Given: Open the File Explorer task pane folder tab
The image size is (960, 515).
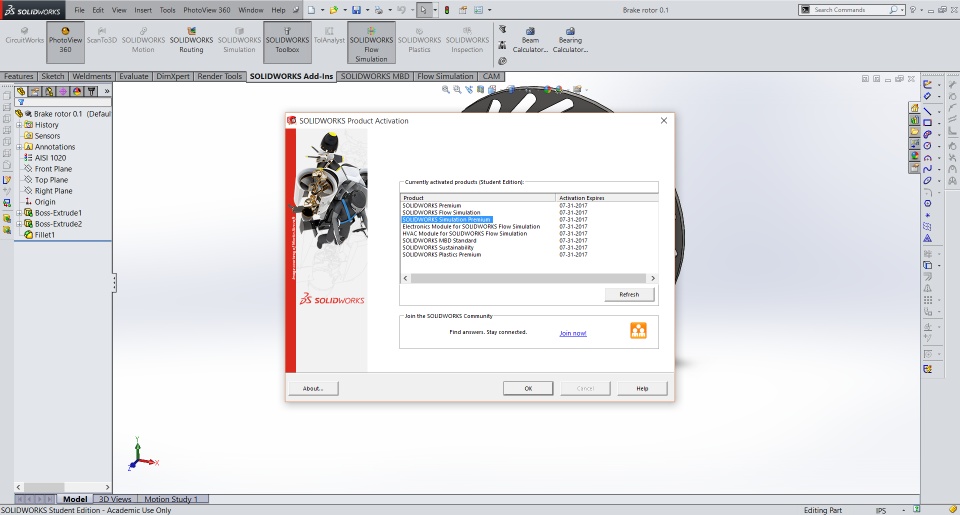Looking at the screenshot, I should (x=915, y=131).
